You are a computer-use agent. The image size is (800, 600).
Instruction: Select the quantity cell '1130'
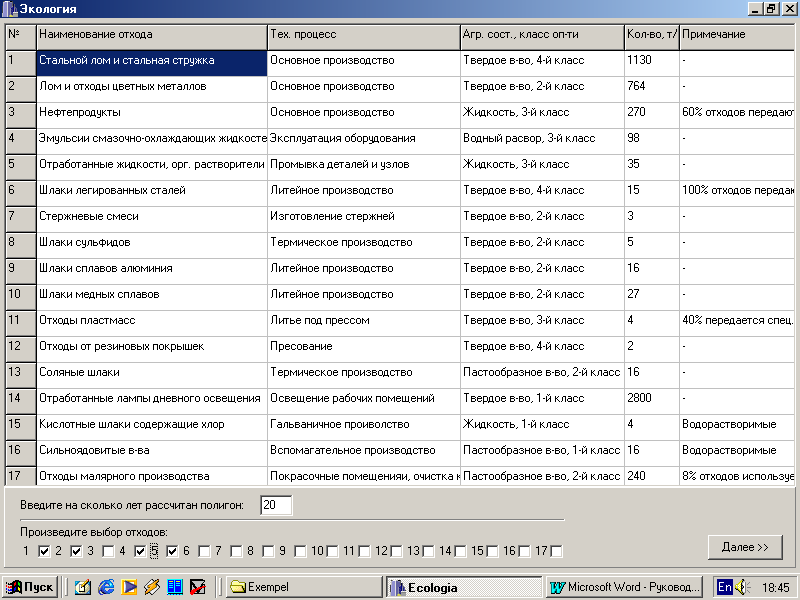pos(652,63)
